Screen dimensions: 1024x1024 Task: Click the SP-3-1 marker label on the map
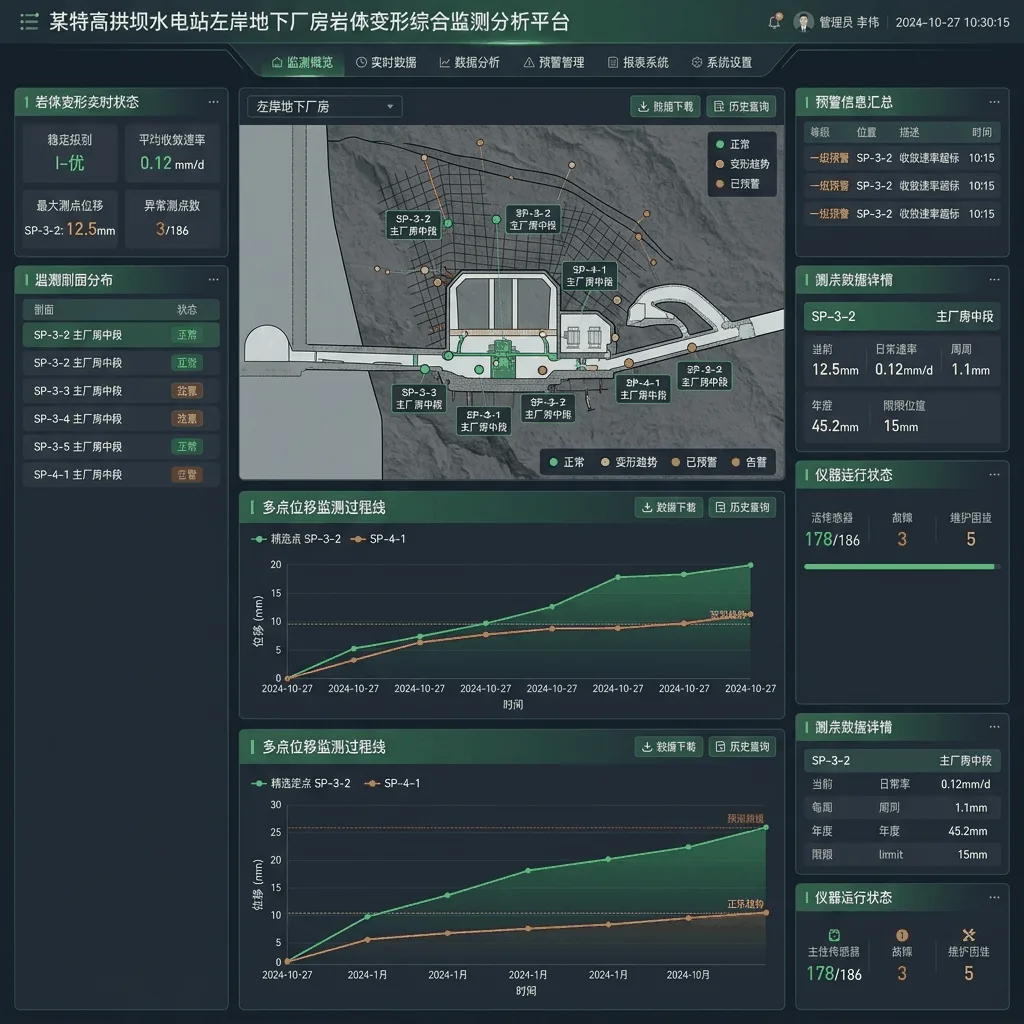coord(483,421)
